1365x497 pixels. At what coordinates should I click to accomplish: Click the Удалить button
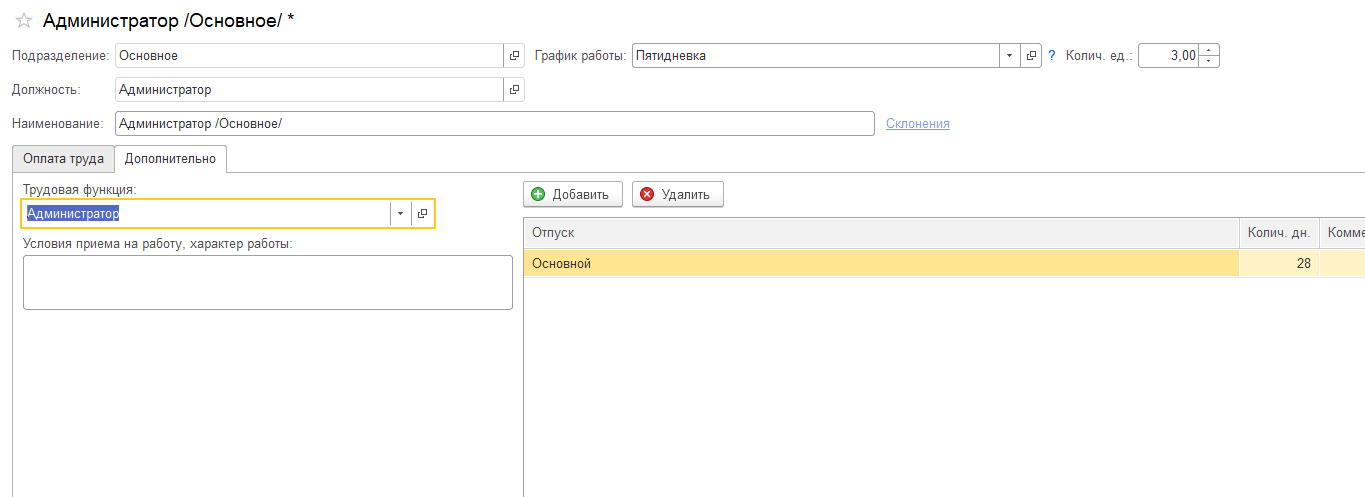[x=678, y=194]
